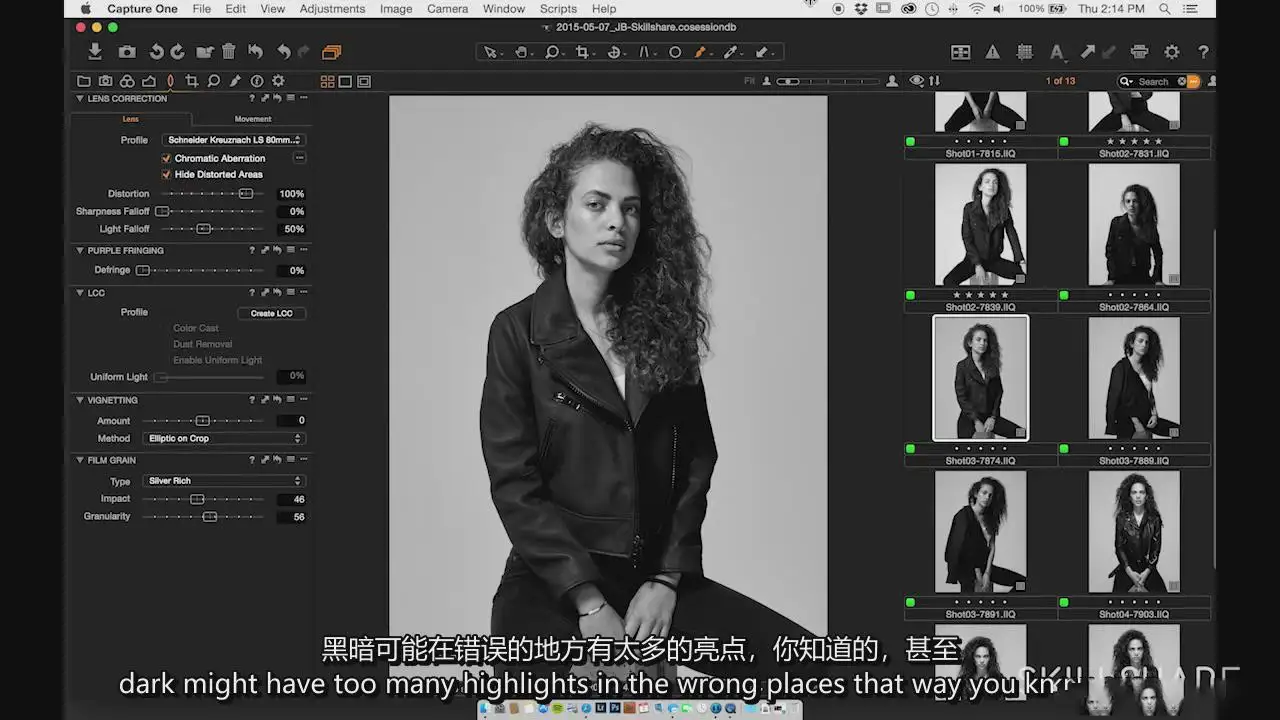Viewport: 1280px width, 720px height.
Task: Click the Chromatic Aberration options button
Action: pyautogui.click(x=299, y=158)
